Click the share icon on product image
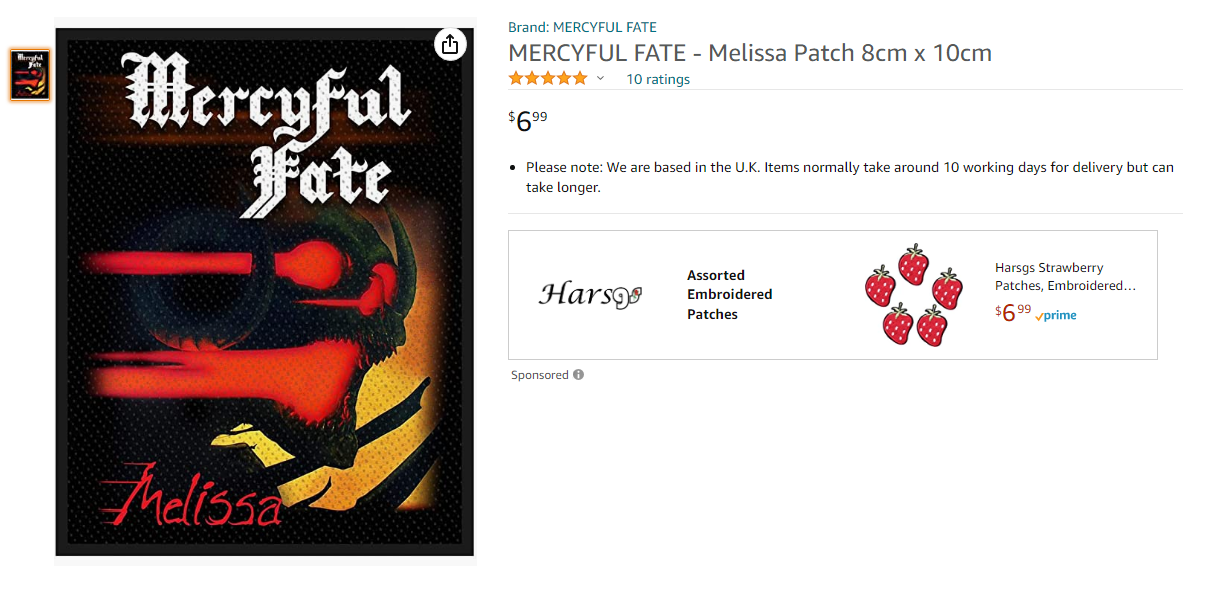The height and width of the screenshot is (614, 1212). point(450,44)
